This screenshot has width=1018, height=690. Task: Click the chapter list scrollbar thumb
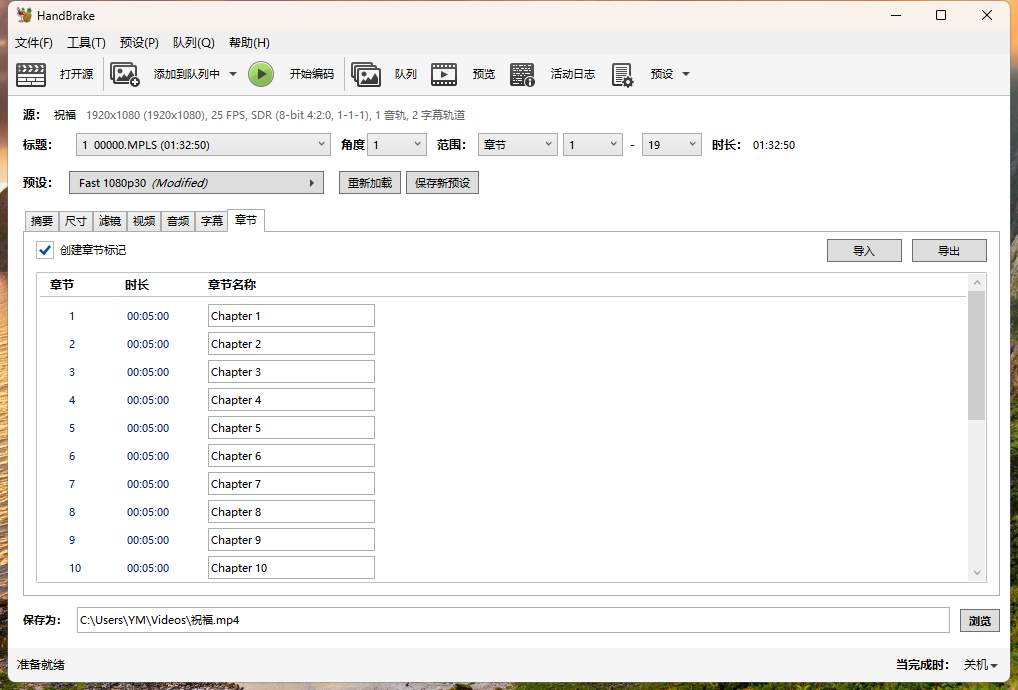click(x=976, y=356)
